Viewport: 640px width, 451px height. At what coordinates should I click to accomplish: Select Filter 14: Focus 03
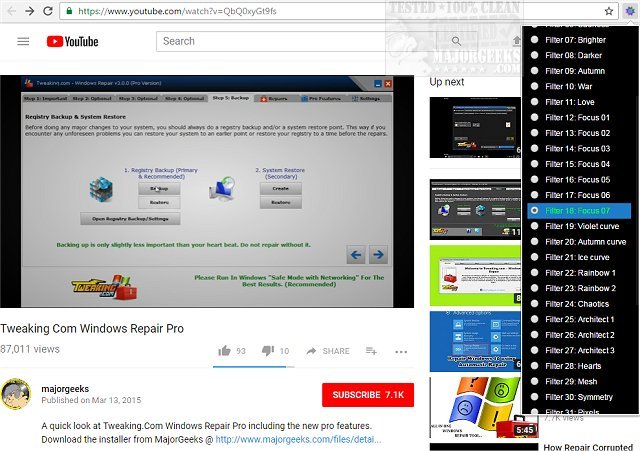coord(576,149)
